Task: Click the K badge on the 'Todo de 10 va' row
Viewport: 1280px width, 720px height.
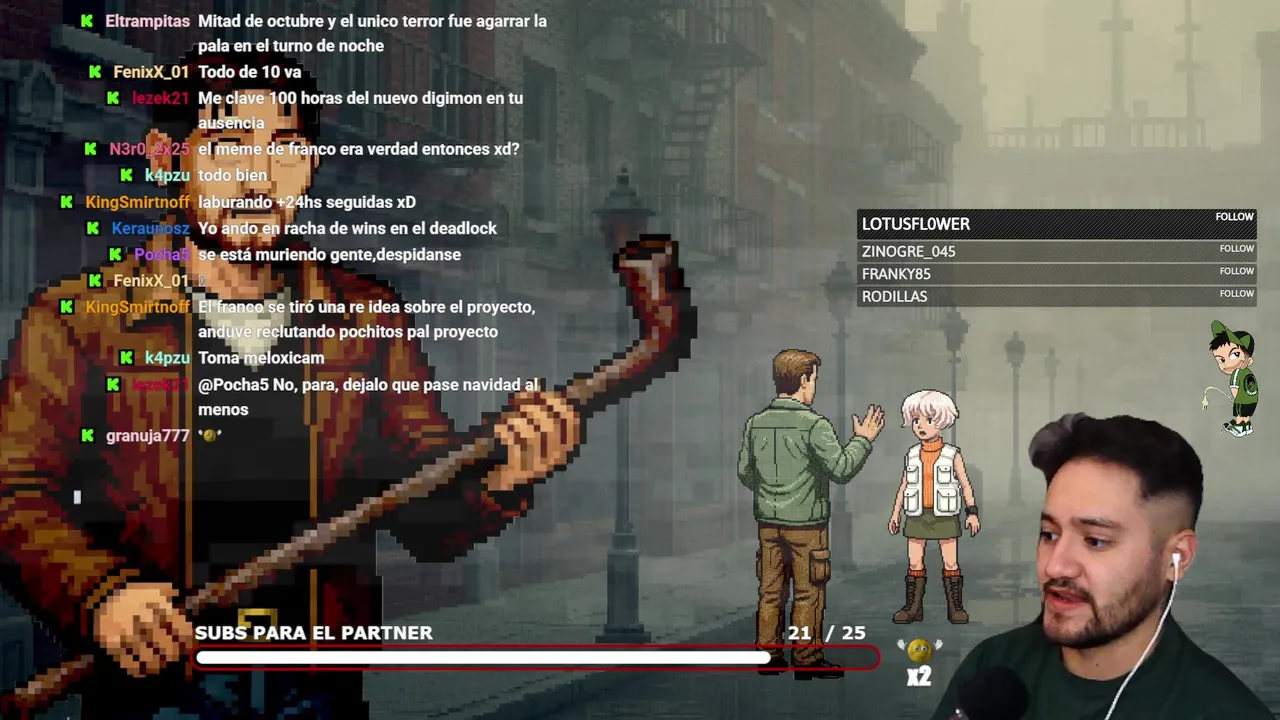Action: pyautogui.click(x=95, y=72)
